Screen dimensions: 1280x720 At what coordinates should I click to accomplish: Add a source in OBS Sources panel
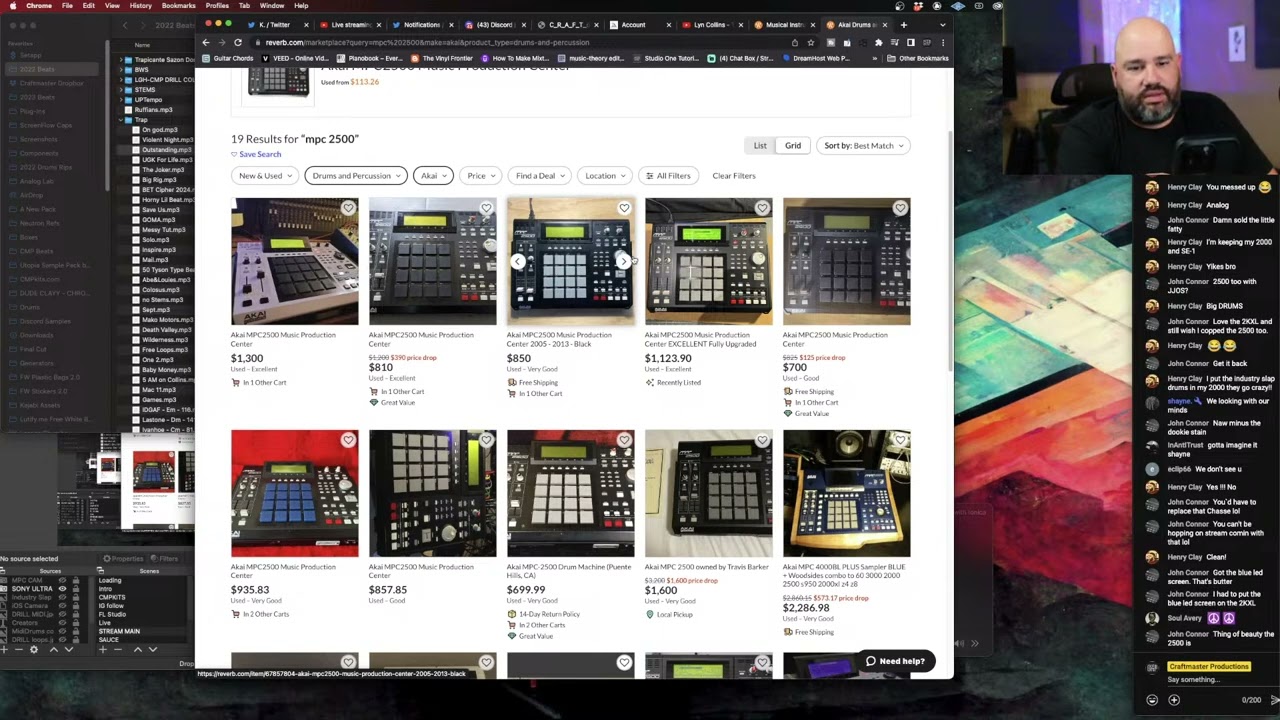point(5,649)
